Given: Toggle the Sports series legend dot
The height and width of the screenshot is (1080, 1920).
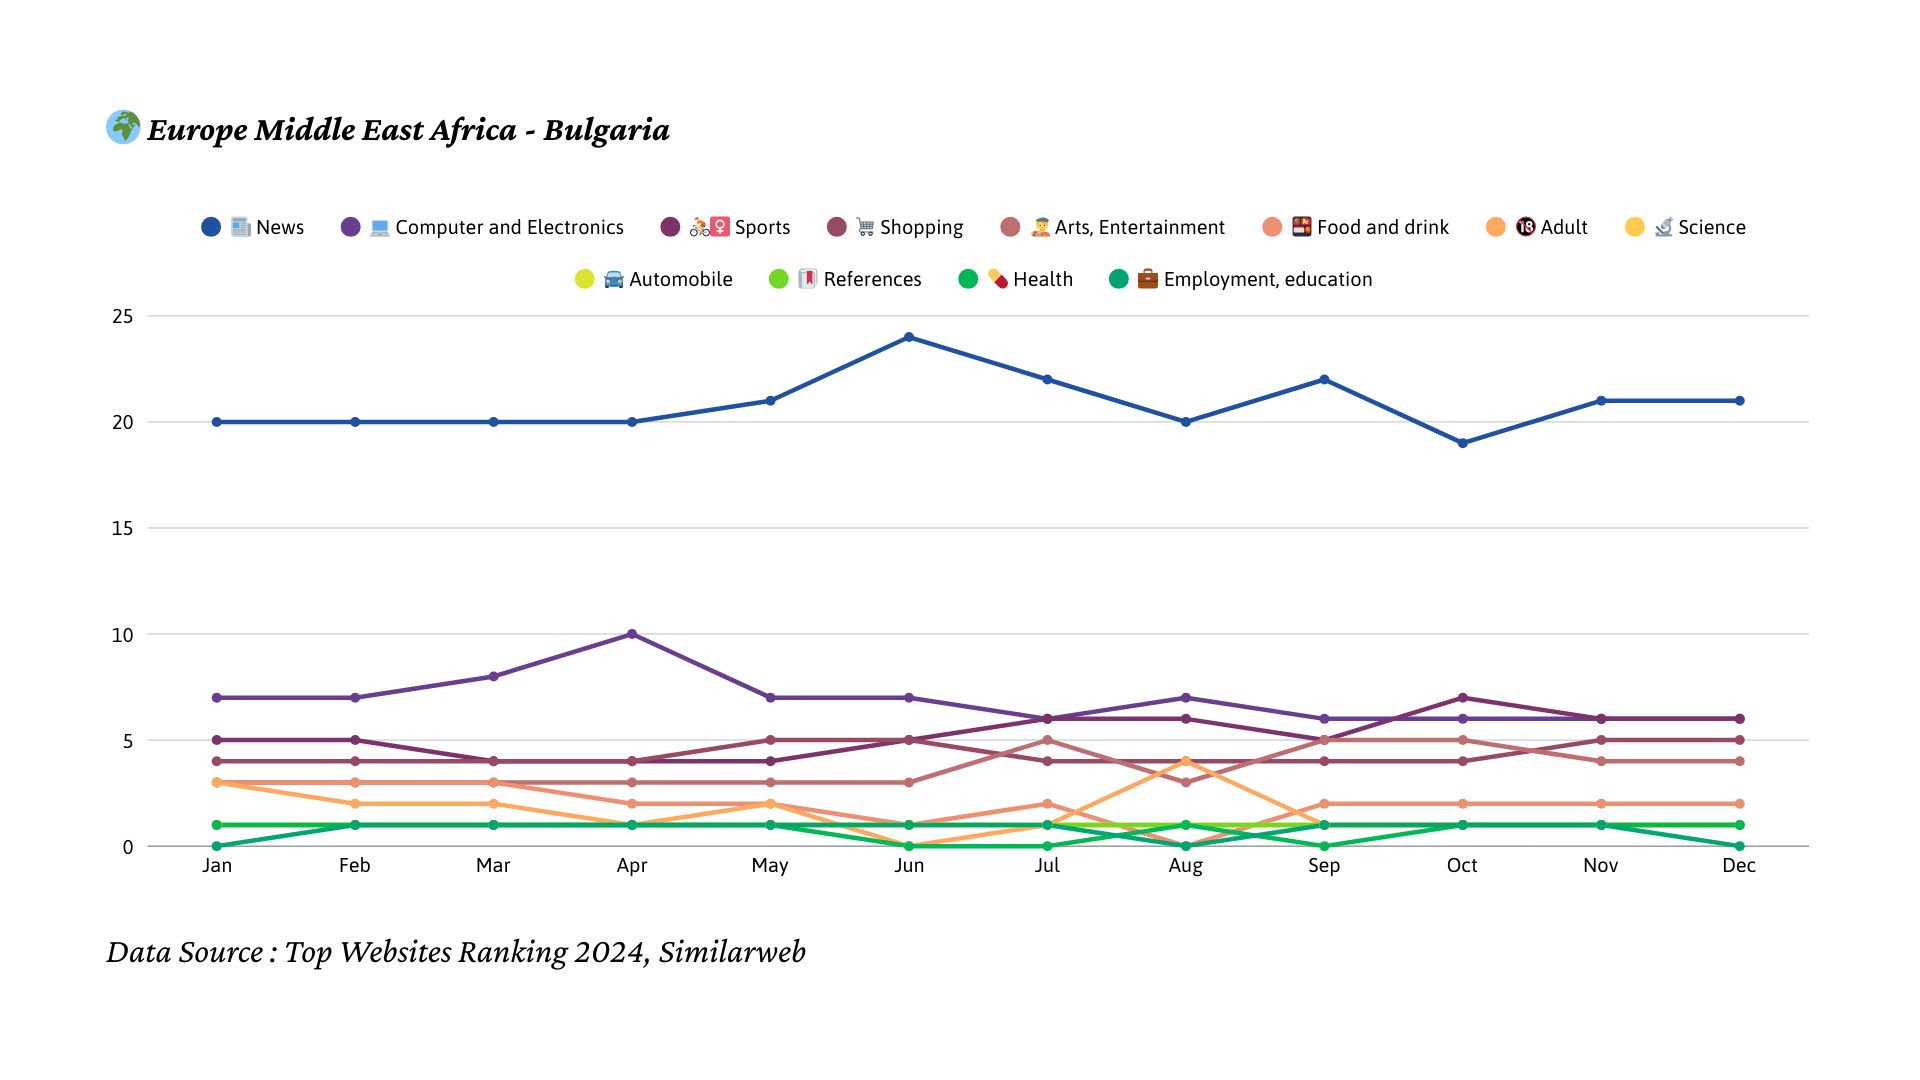Looking at the screenshot, I should click(671, 227).
